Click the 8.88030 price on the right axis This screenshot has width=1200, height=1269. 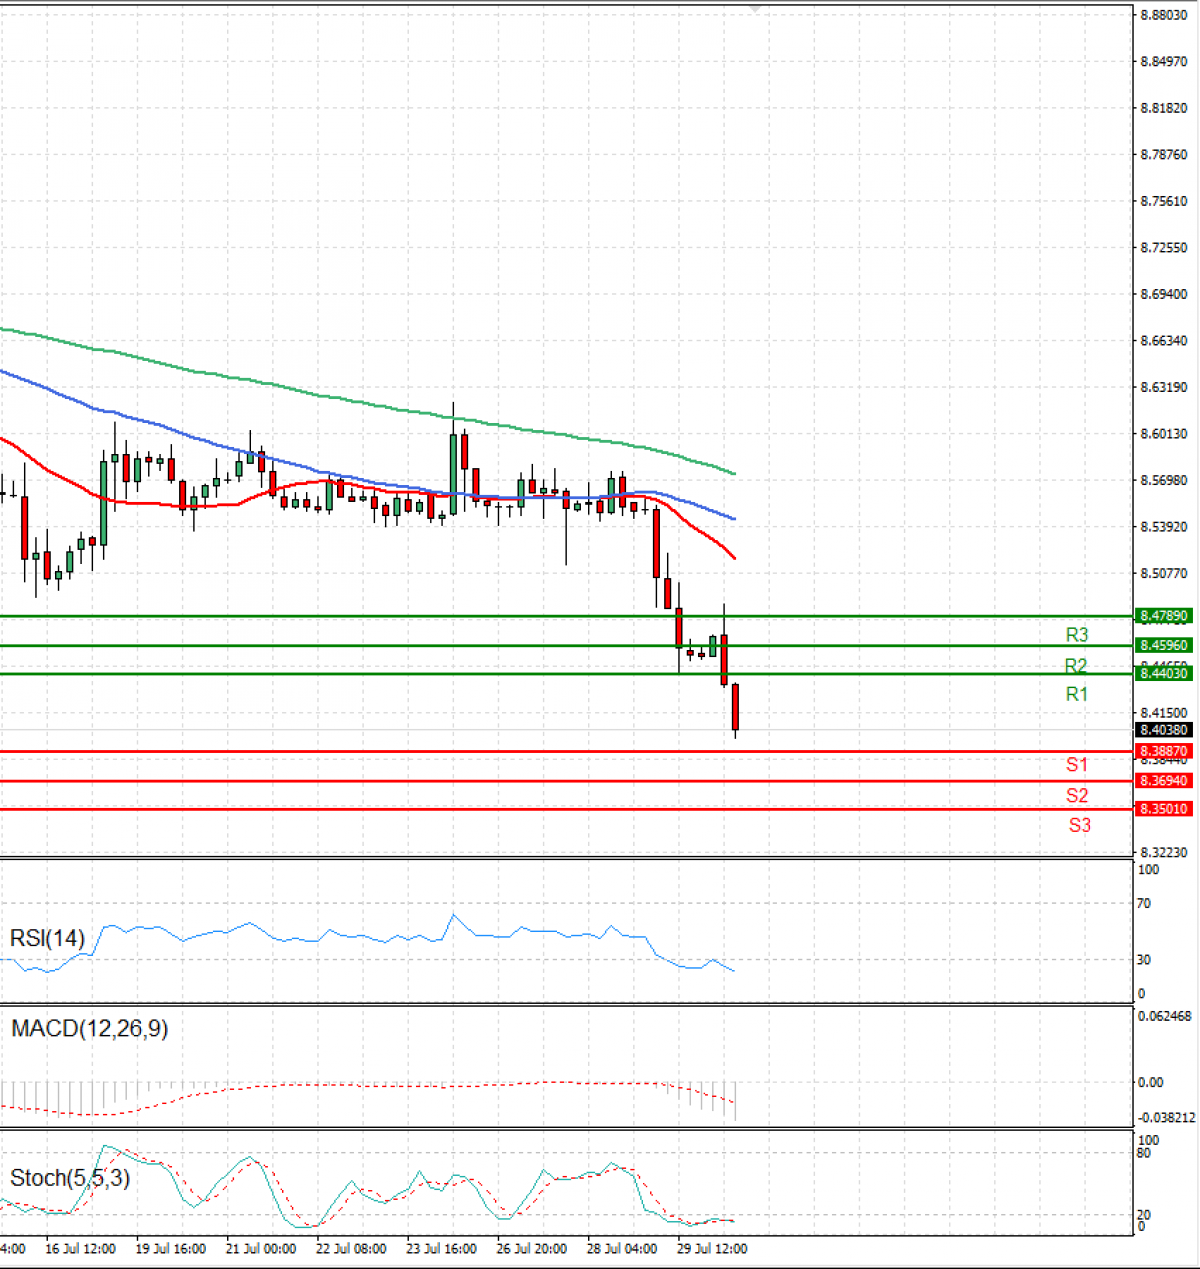pos(1163,15)
